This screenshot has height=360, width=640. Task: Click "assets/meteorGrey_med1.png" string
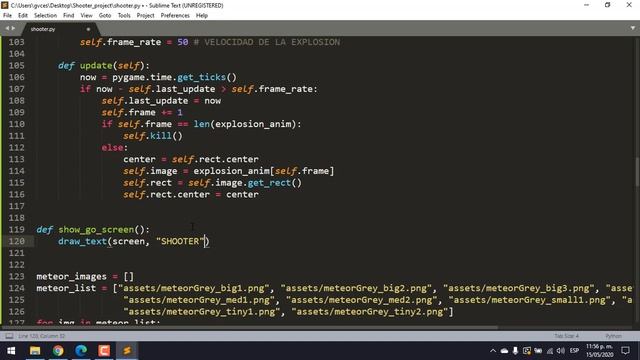(x=199, y=300)
